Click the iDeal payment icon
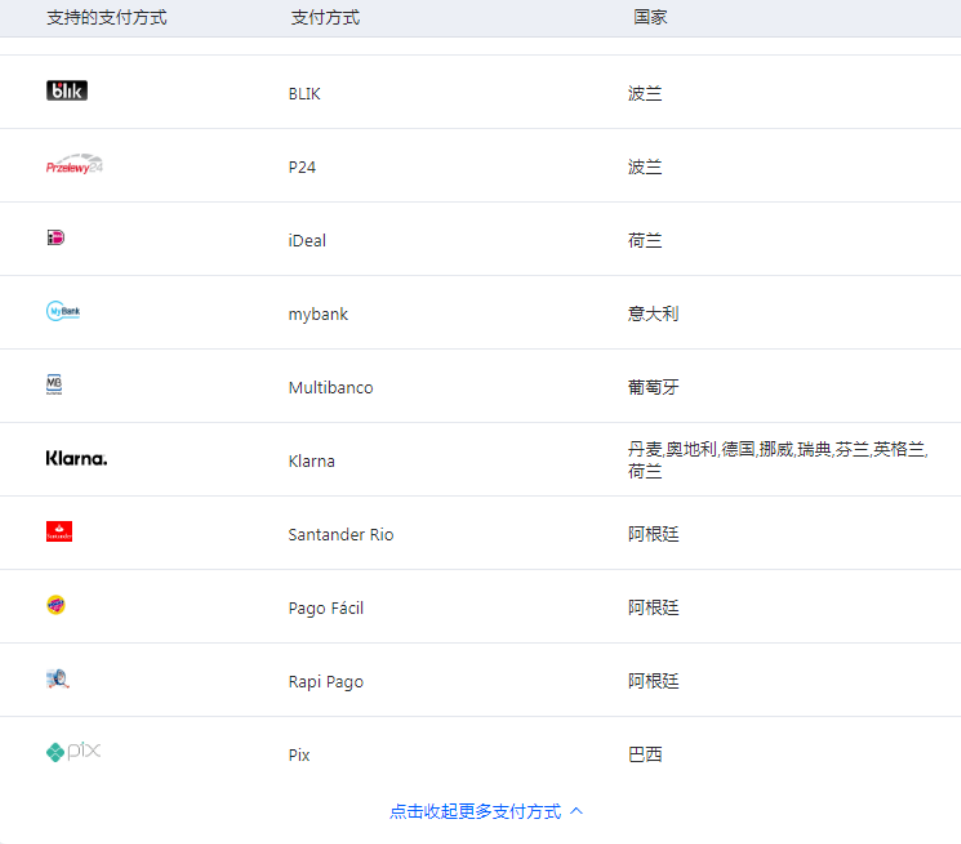Viewport: 961px width, 844px height. 54,237
